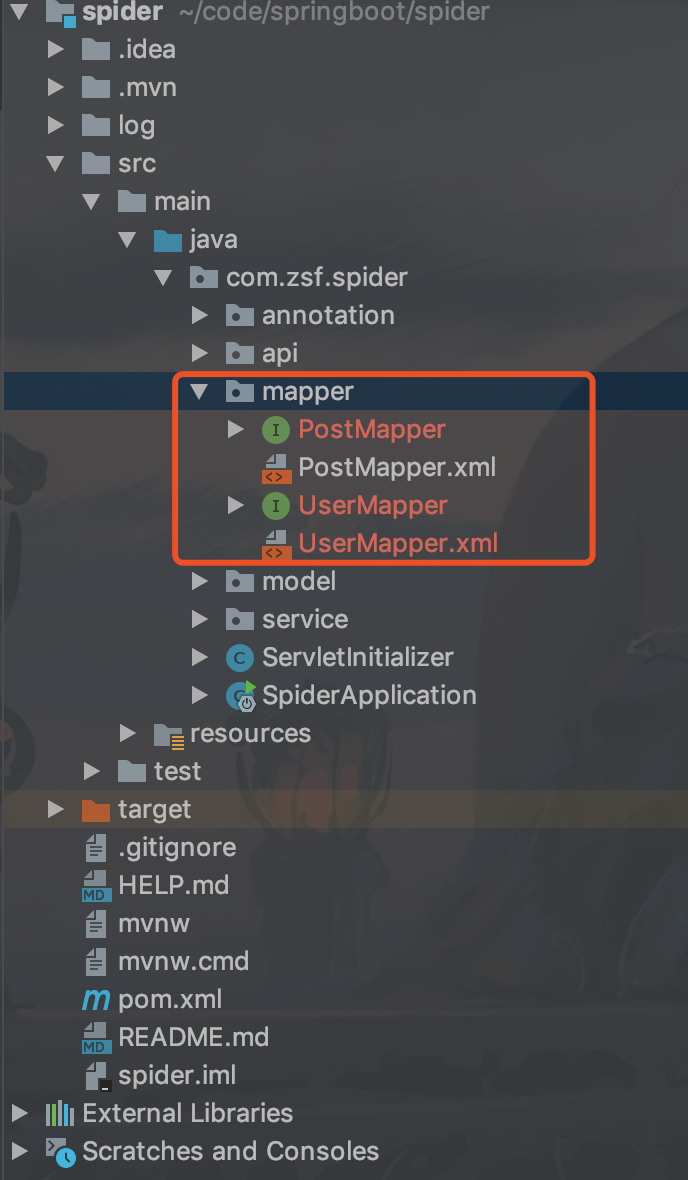Click the PostMapper interface icon
The height and width of the screenshot is (1180, 688).
[276, 430]
